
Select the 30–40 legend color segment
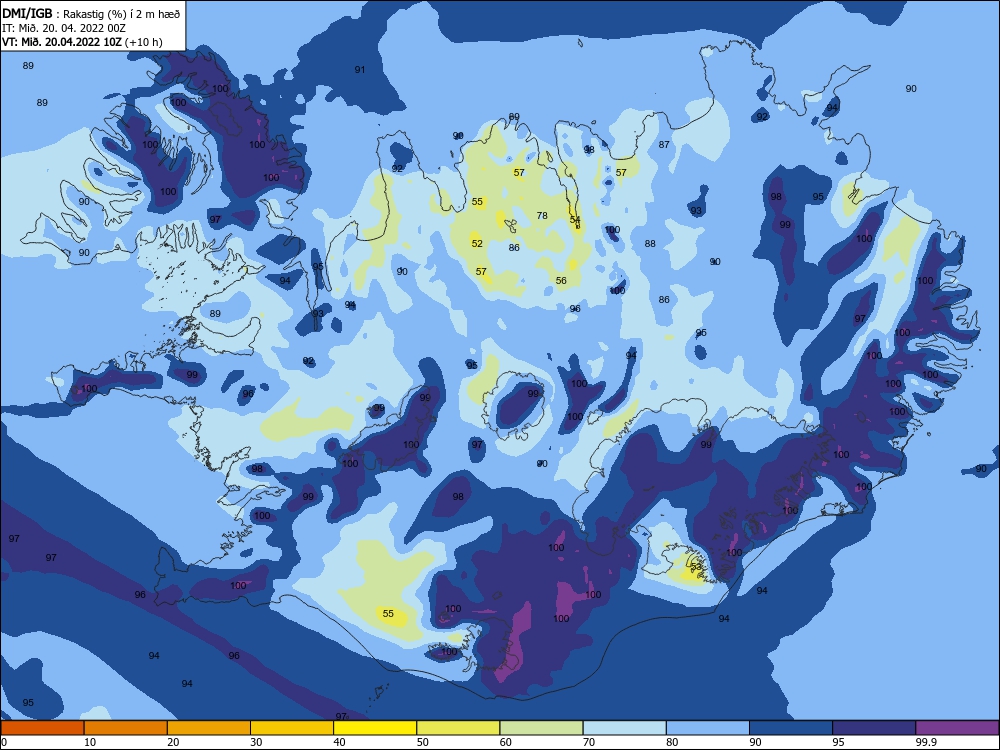[x=292, y=728]
